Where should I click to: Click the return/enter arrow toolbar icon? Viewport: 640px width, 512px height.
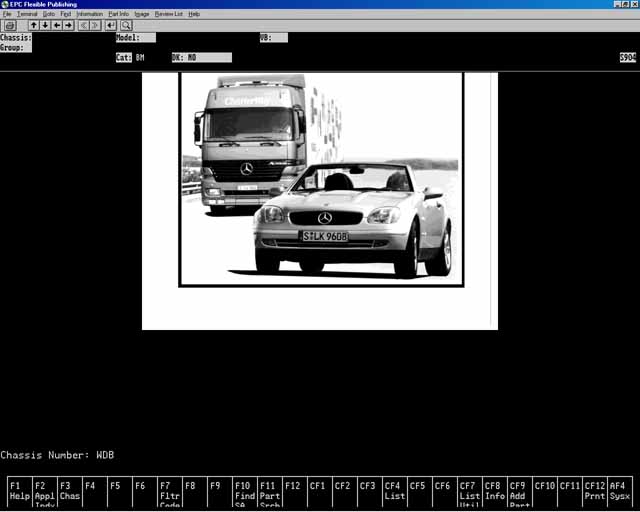[111, 26]
